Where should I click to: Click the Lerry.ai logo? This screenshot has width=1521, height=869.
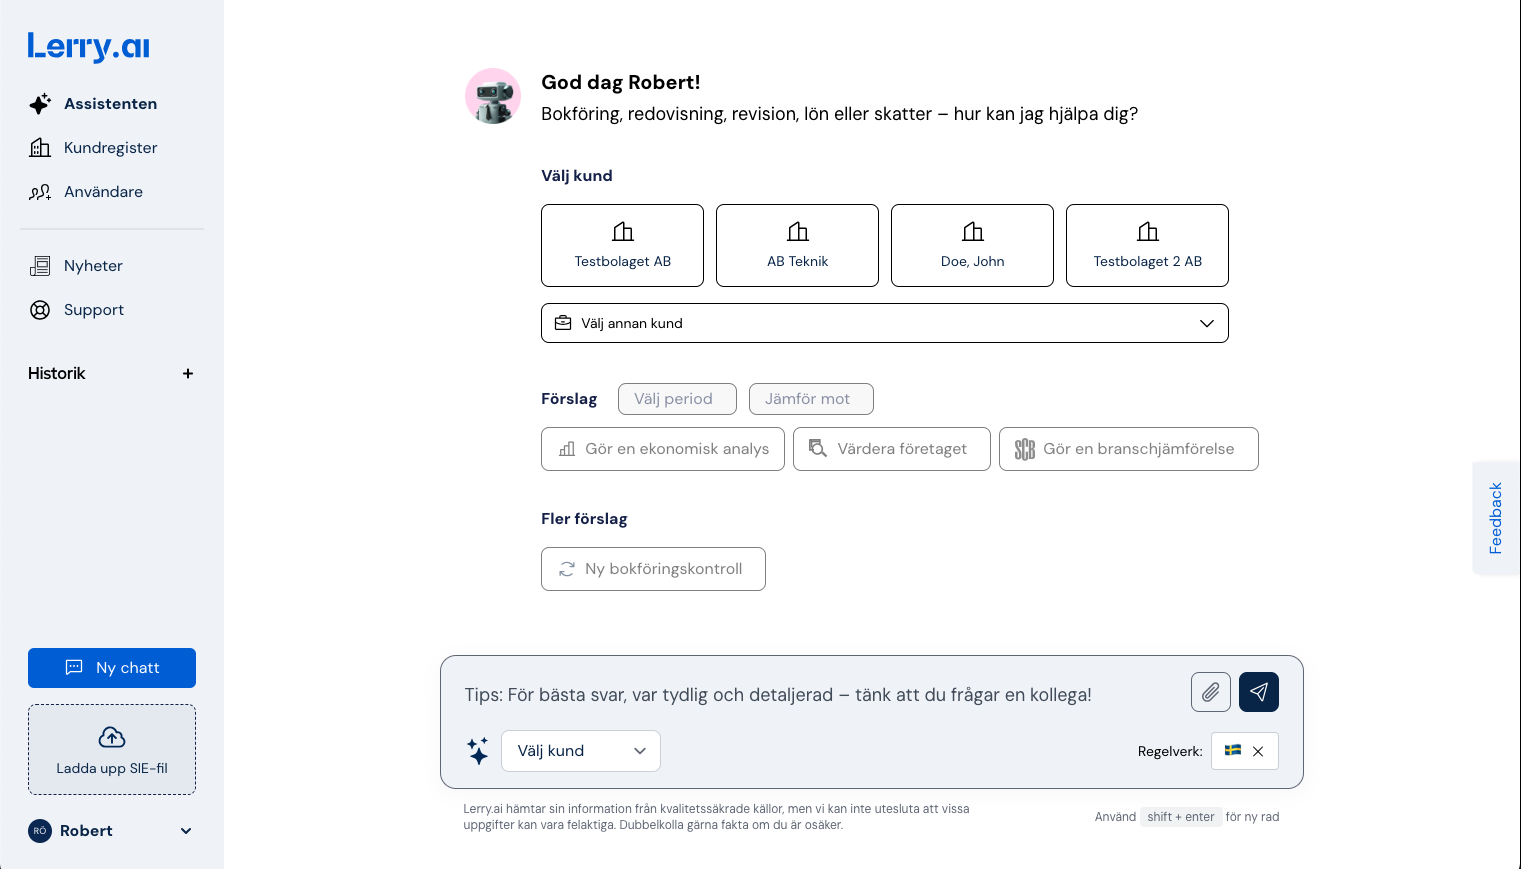coord(88,46)
